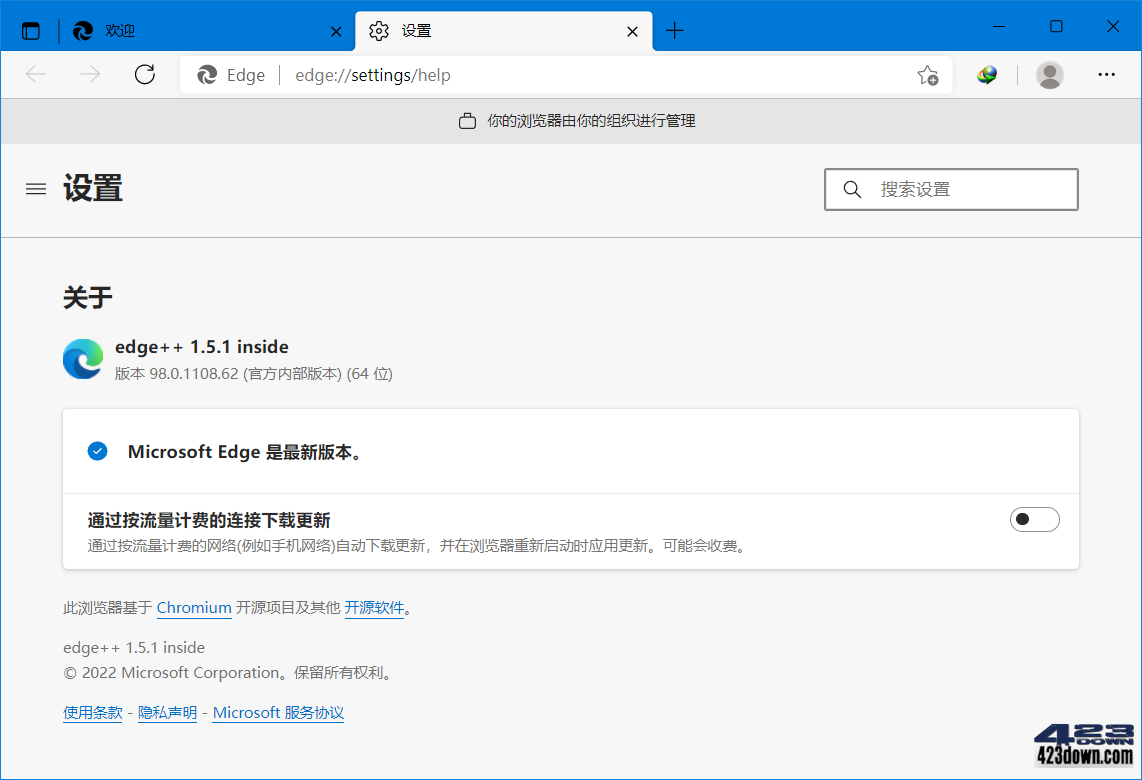Image resolution: width=1142 pixels, height=780 pixels.
Task: Click the 通过按流量计费的连接下载更新 label
Action: [x=209, y=520]
